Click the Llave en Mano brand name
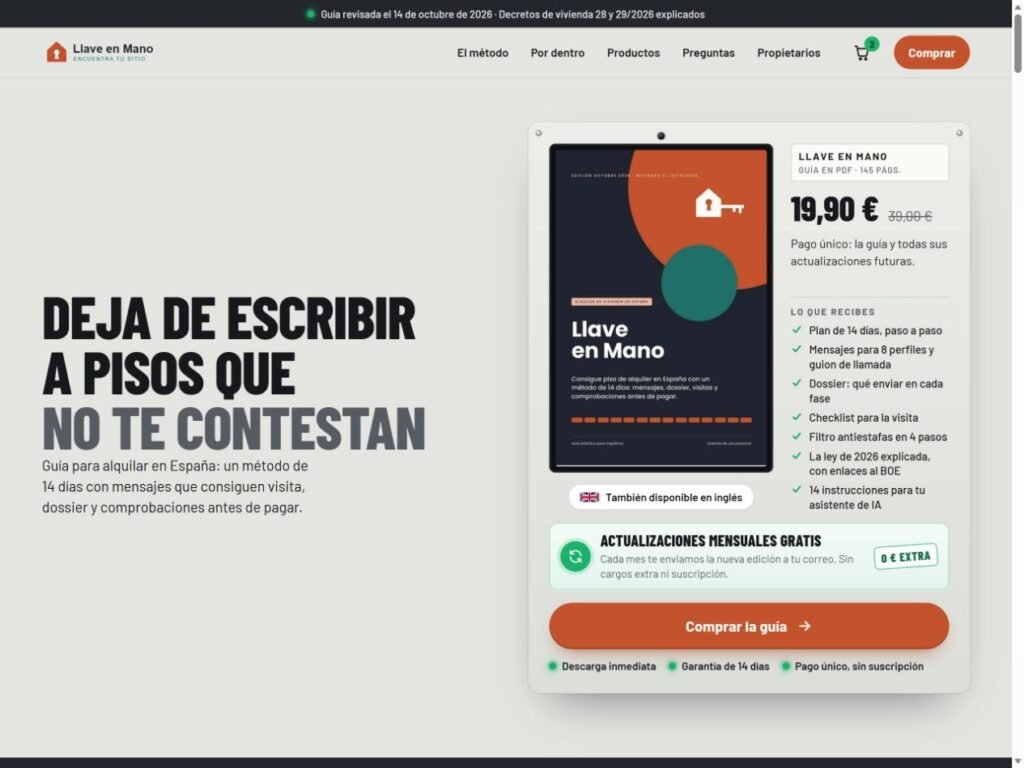Image resolution: width=1024 pixels, height=768 pixels. (x=113, y=48)
